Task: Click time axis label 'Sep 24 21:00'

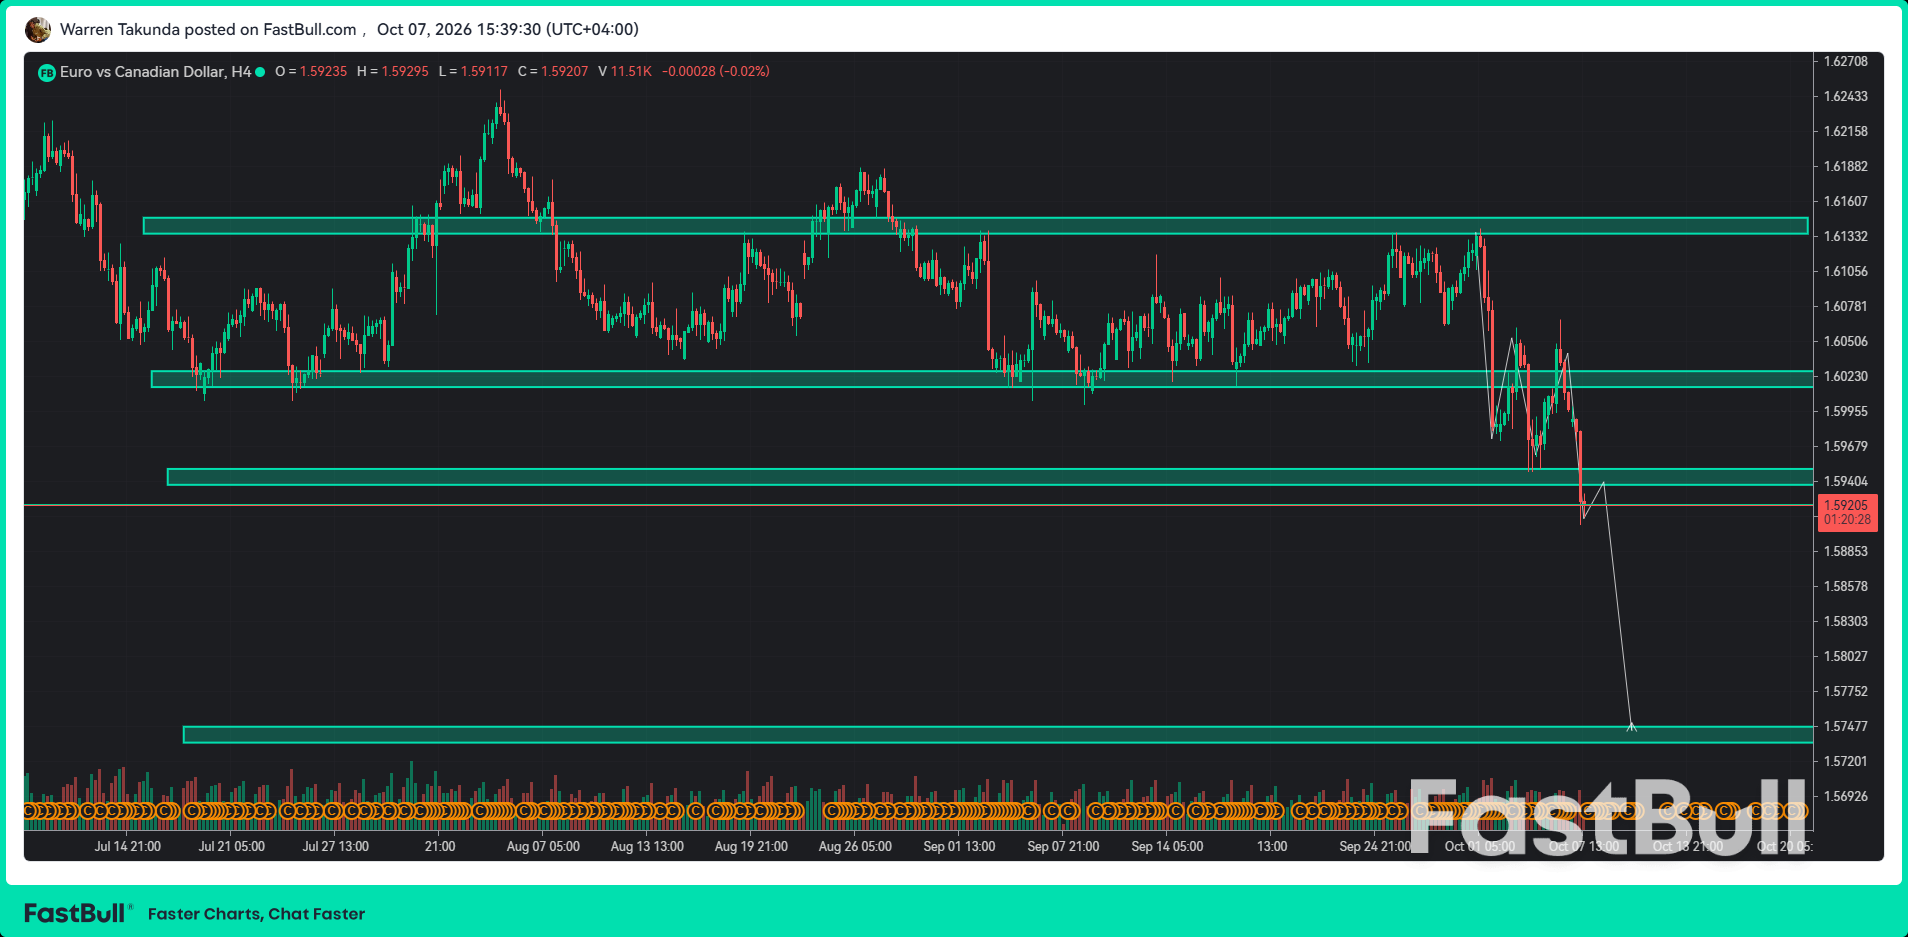Action: pyautogui.click(x=1376, y=846)
